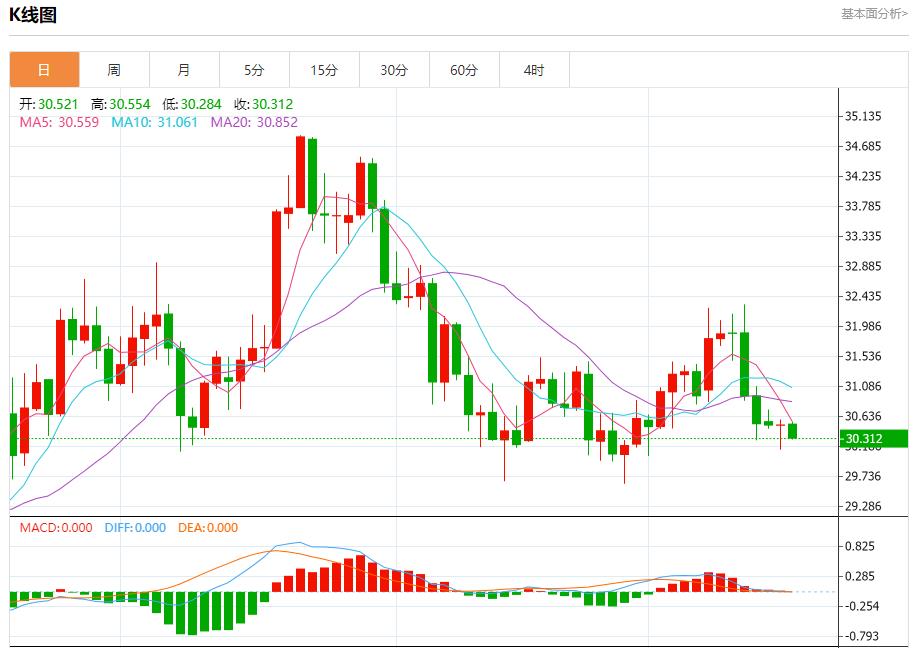913x648 pixels.
Task: Select the 60分 interval tab
Action: 464,70
